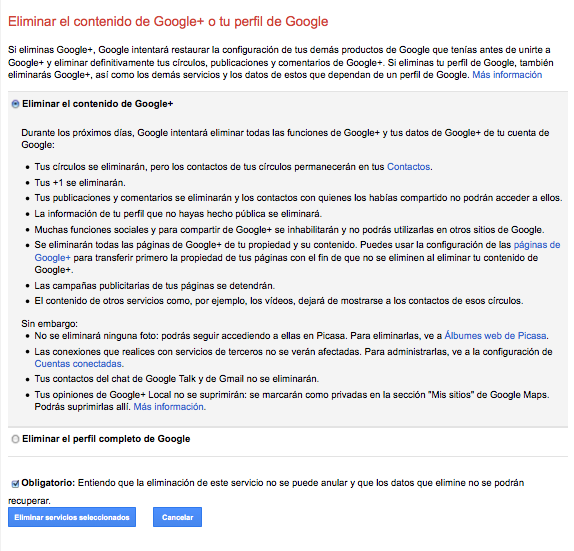This screenshot has width=574, height=551.
Task: Click the 'Tus publicaciones y comentarios' bullet
Action: 298,198
